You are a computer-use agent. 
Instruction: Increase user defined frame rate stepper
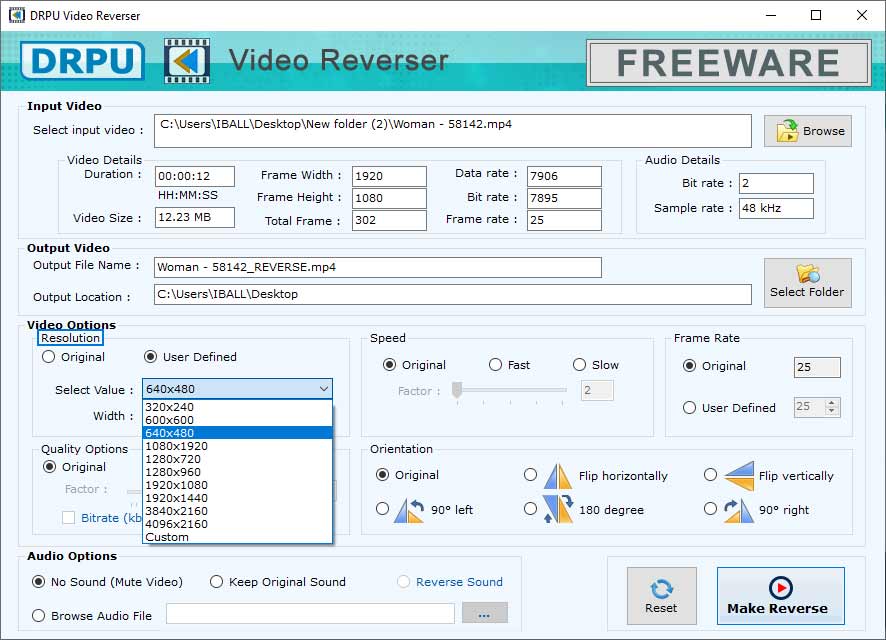click(831, 403)
